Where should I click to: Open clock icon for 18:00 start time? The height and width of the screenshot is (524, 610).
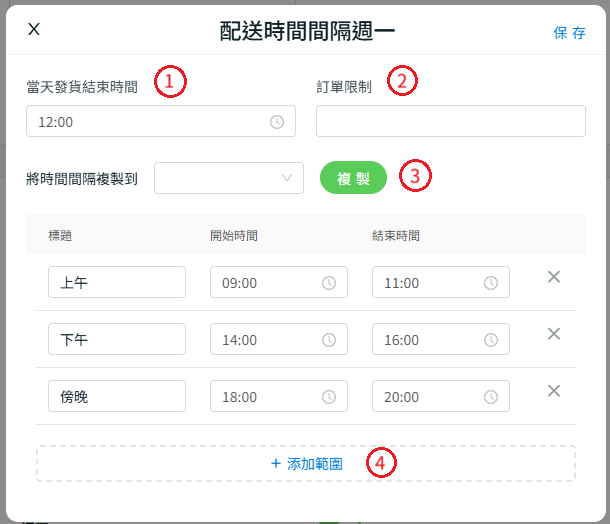pos(329,397)
